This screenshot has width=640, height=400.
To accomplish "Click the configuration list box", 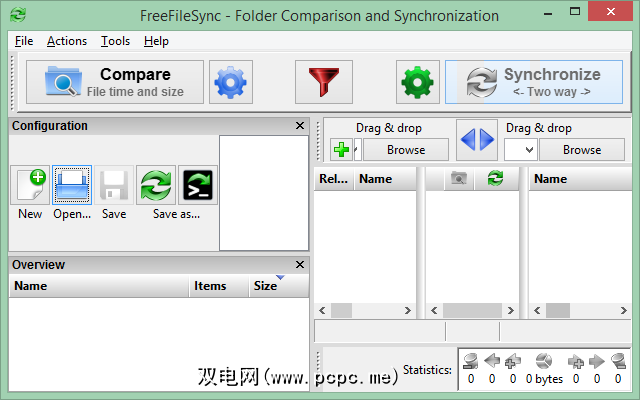I will [x=264, y=193].
